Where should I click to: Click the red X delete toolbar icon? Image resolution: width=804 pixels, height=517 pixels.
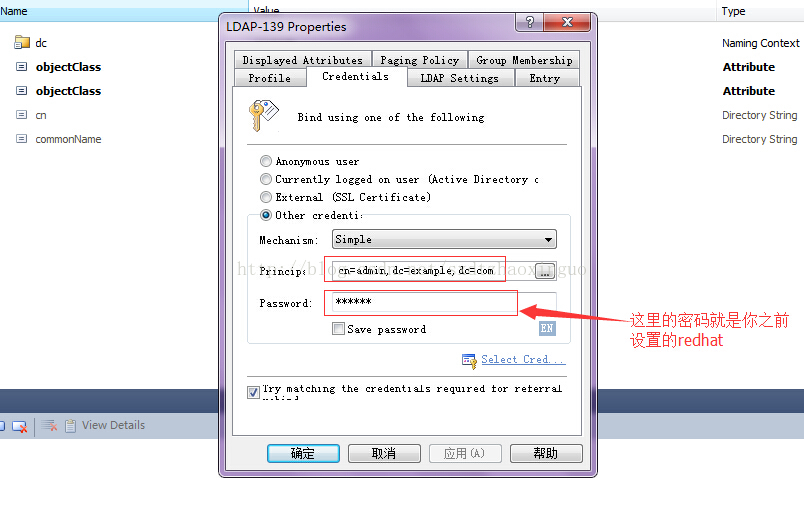coord(20,426)
